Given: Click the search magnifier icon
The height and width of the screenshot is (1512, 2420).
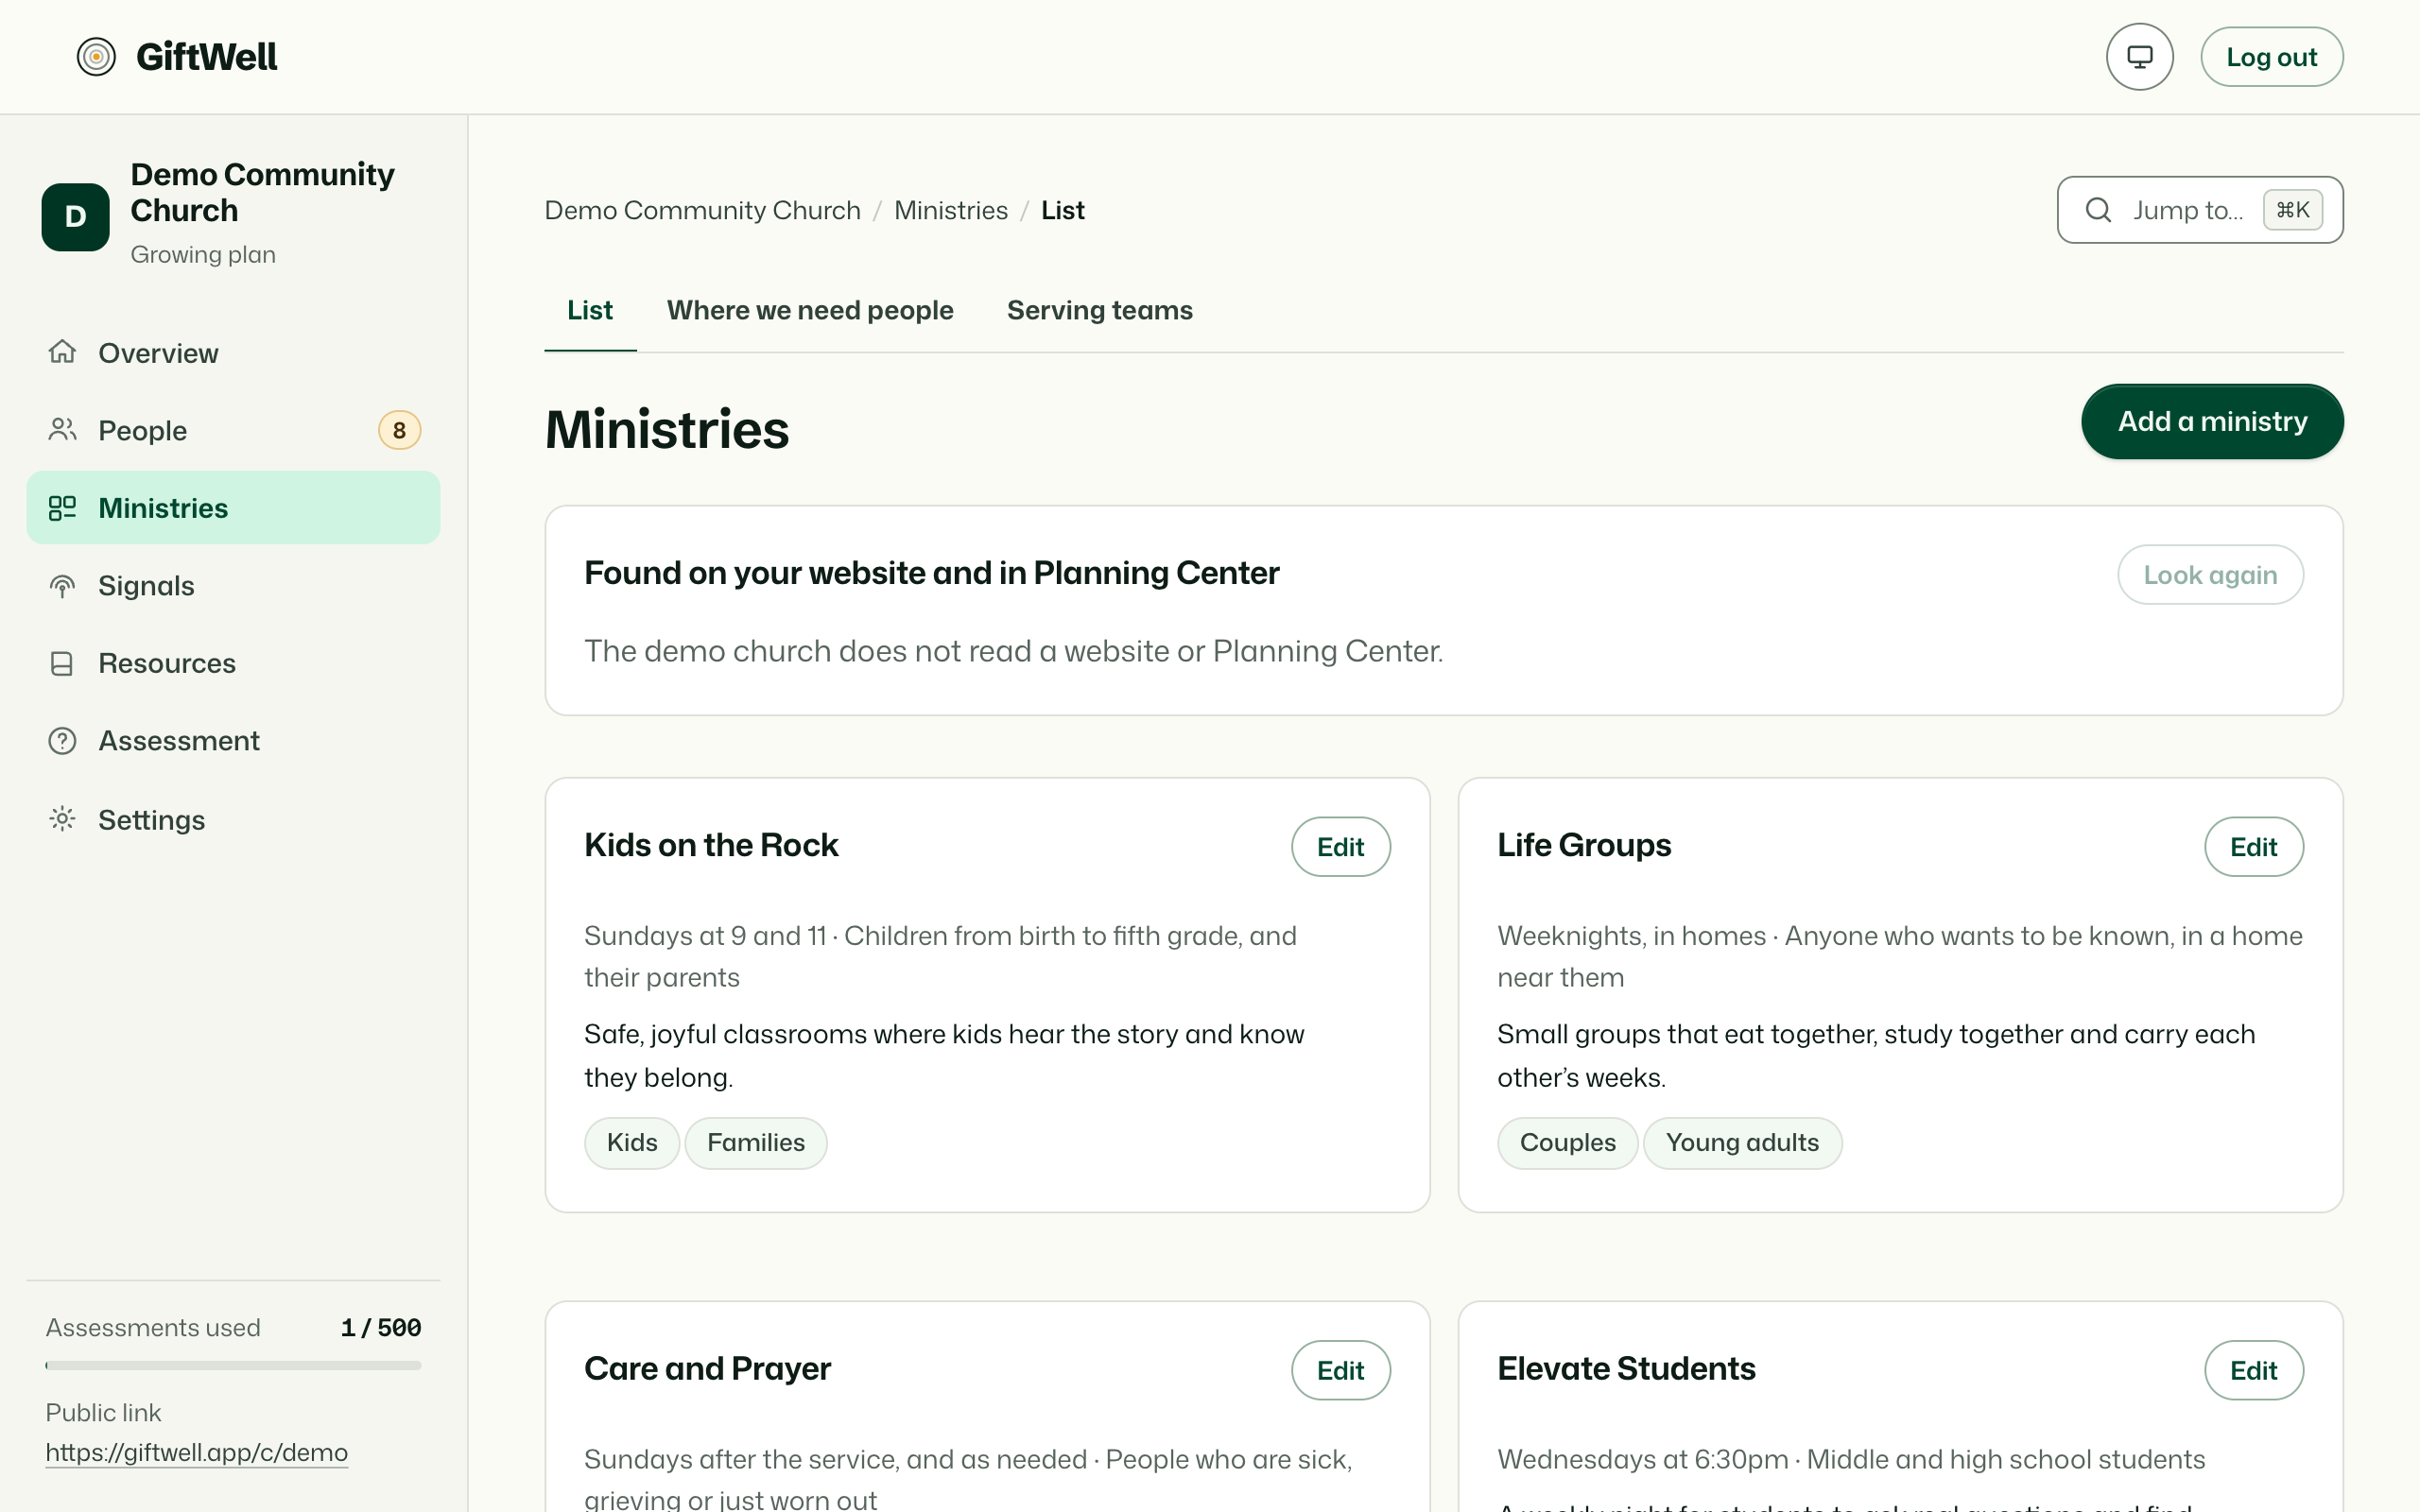Looking at the screenshot, I should (x=2098, y=210).
